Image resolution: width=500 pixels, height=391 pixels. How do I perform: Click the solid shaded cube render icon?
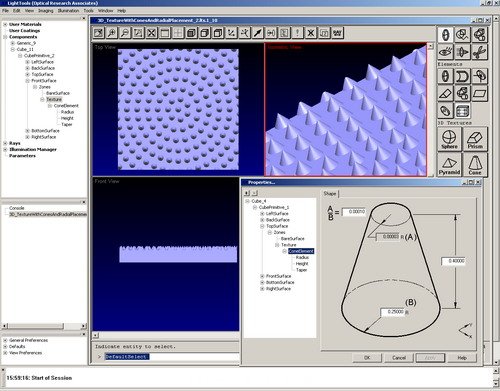pos(191,33)
